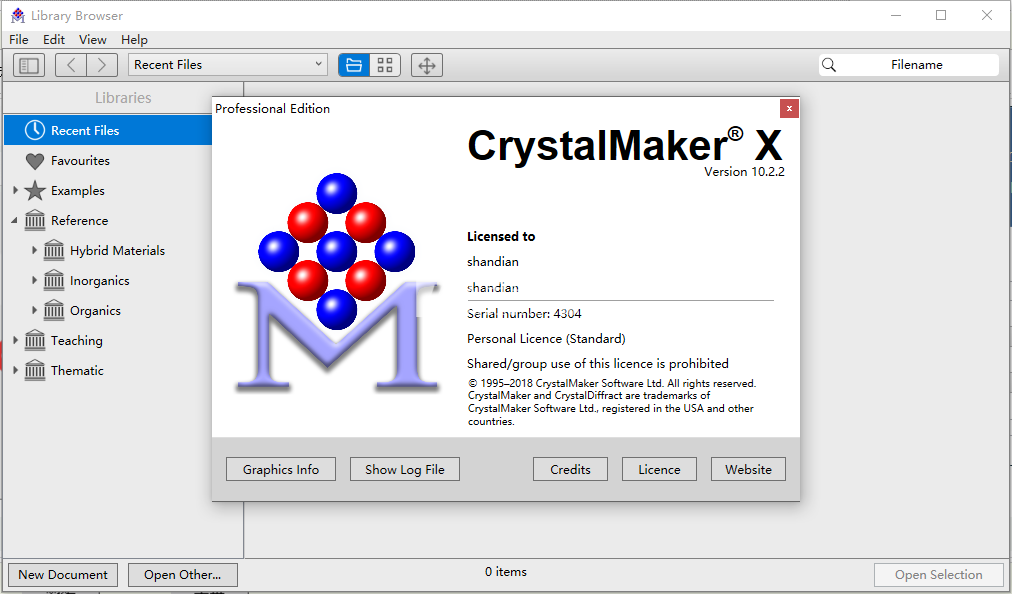Select Teaching library
This screenshot has height=594, width=1012.
click(x=77, y=341)
